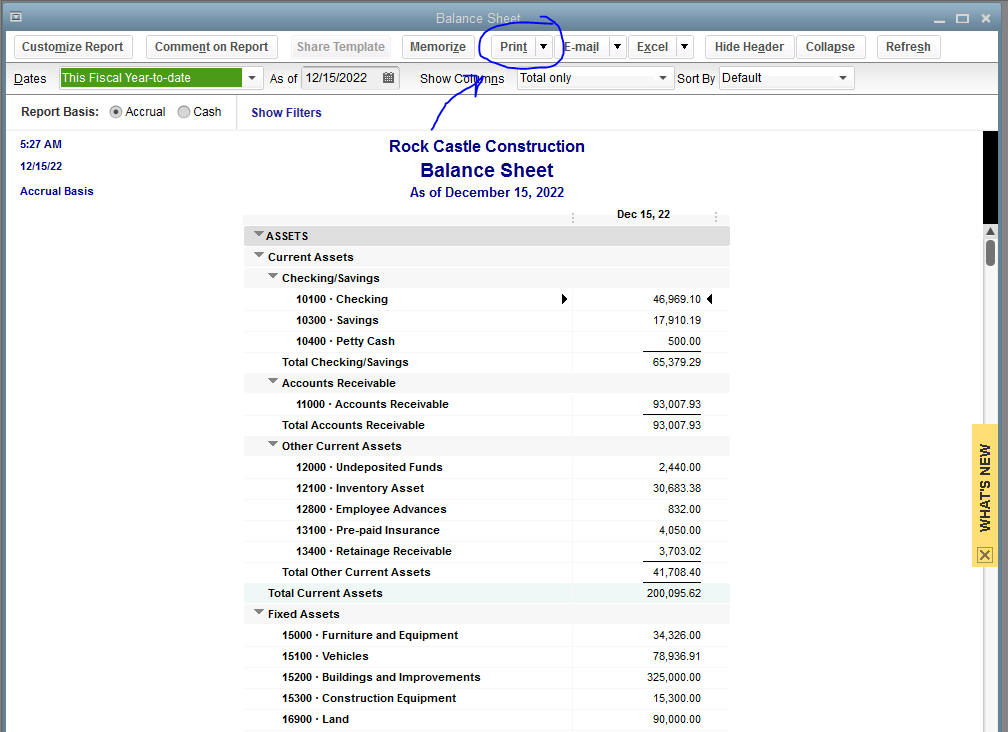Click the Customize Report button
This screenshot has width=1008, height=732.
(73, 47)
